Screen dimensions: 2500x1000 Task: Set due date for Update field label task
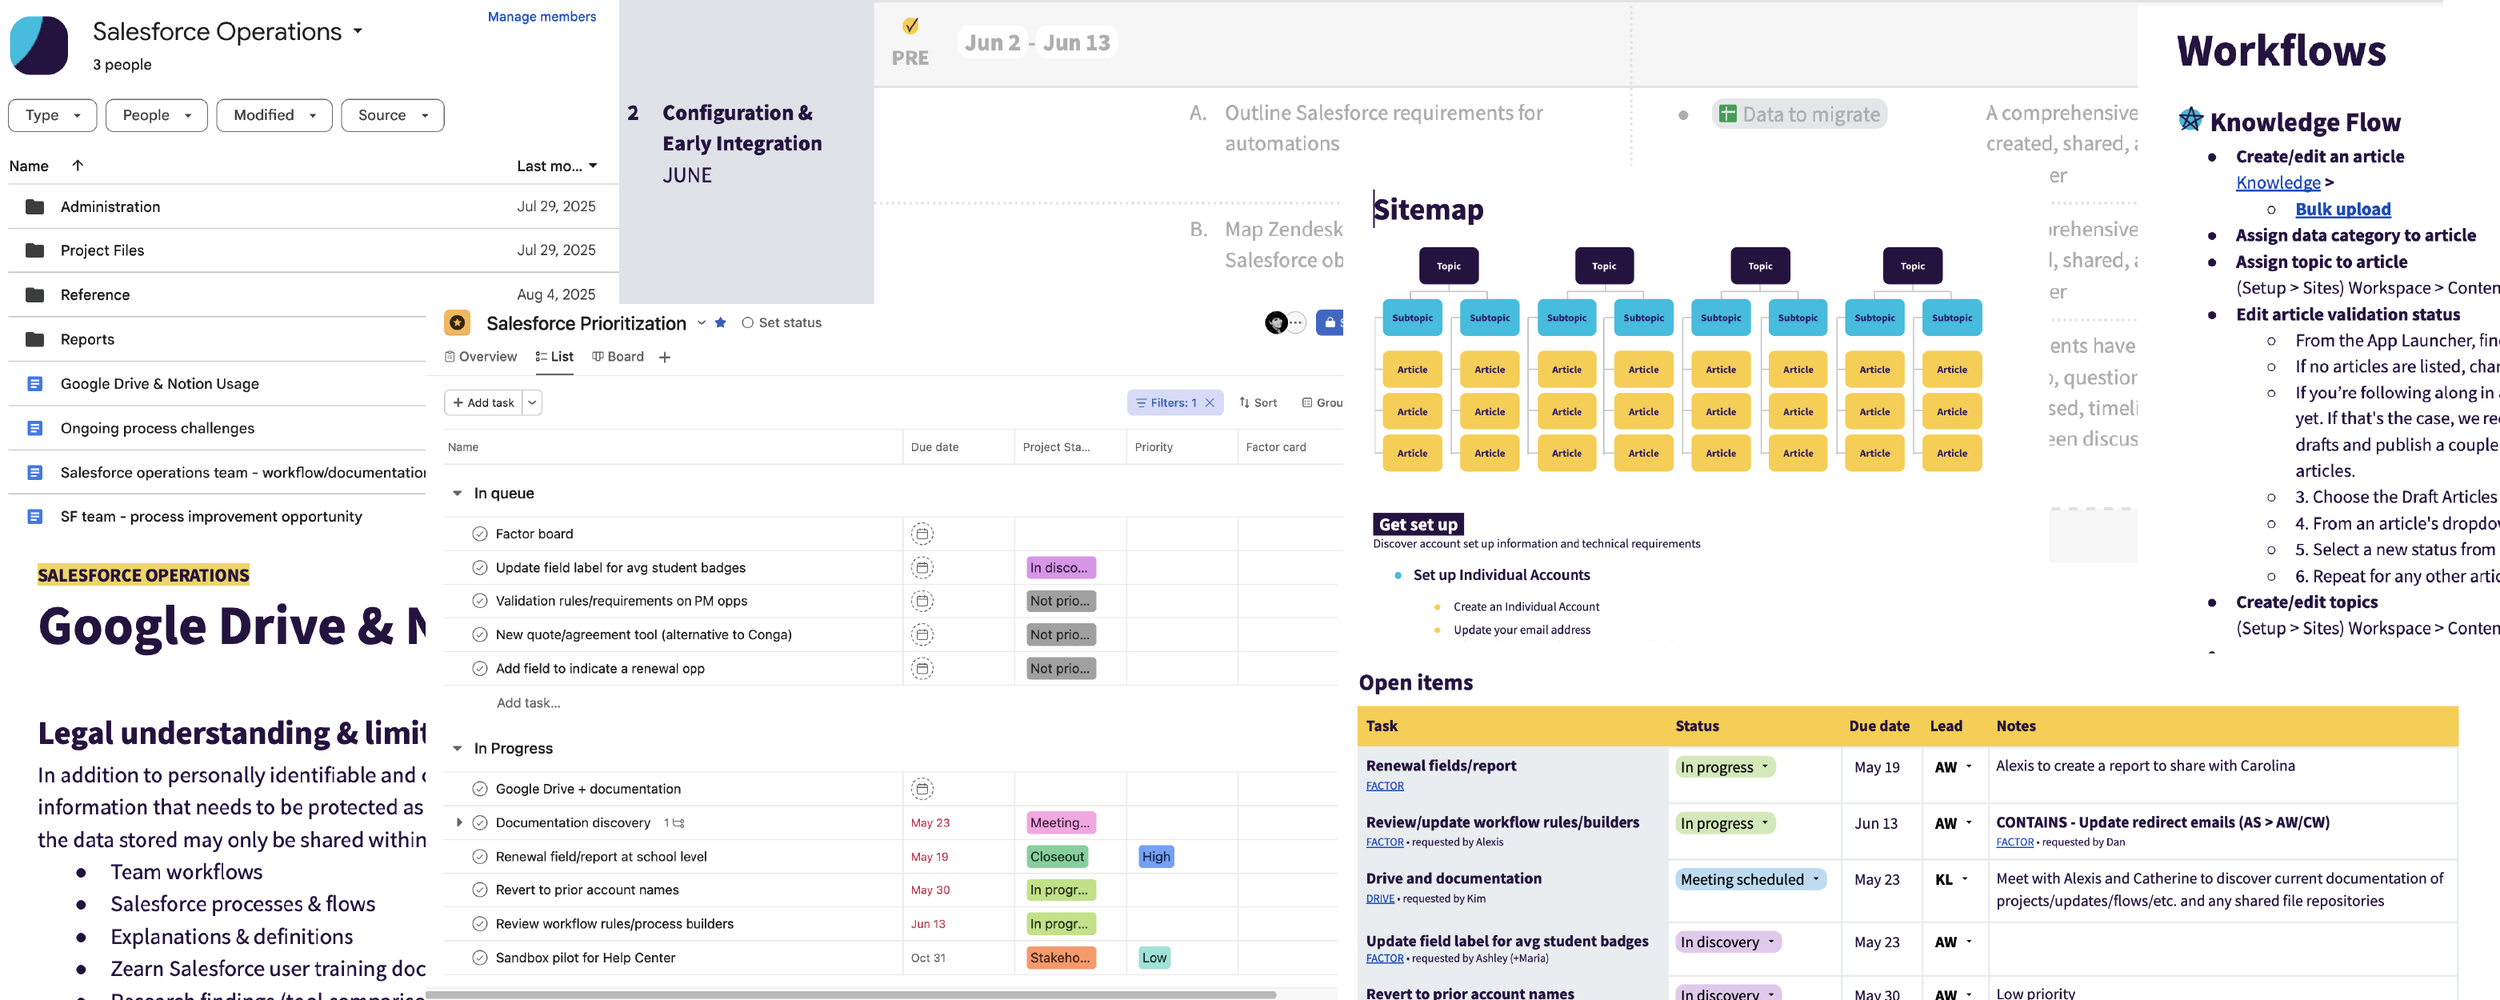[x=922, y=568]
